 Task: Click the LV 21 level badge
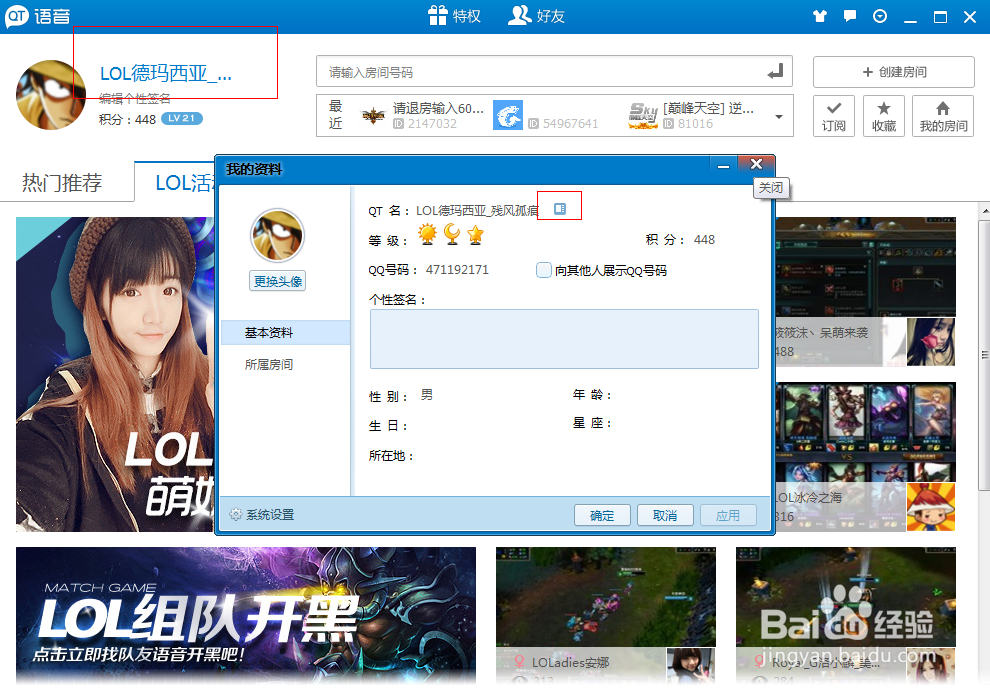click(x=182, y=118)
